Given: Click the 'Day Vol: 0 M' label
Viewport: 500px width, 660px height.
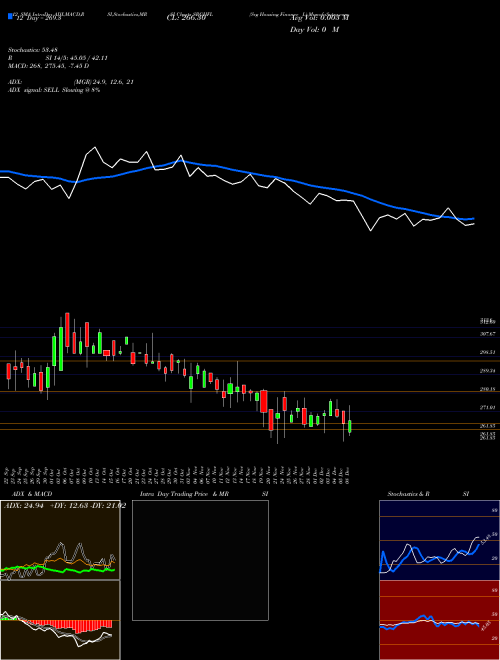Looking at the screenshot, I should 314,30.
